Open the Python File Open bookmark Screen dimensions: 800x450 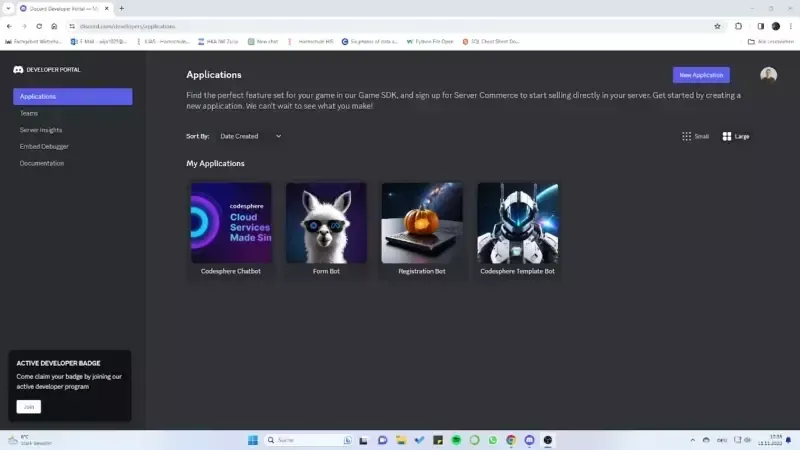pyautogui.click(x=430, y=41)
